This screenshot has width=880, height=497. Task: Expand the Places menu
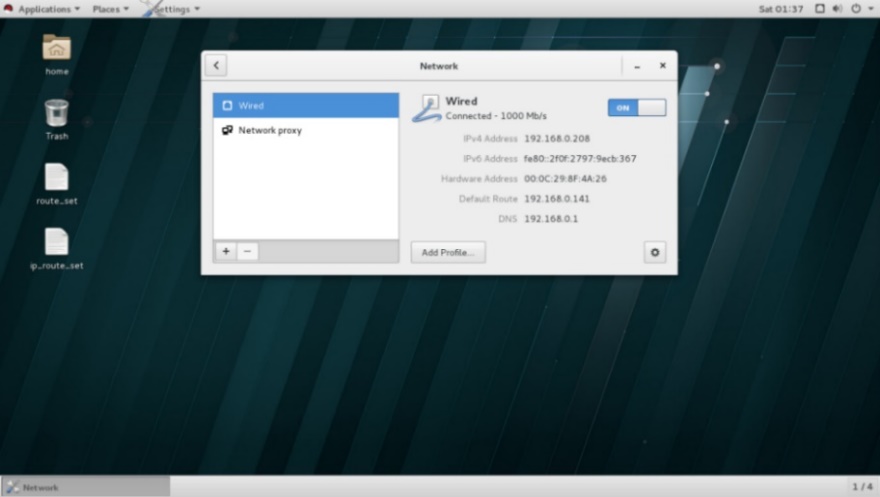(x=110, y=9)
